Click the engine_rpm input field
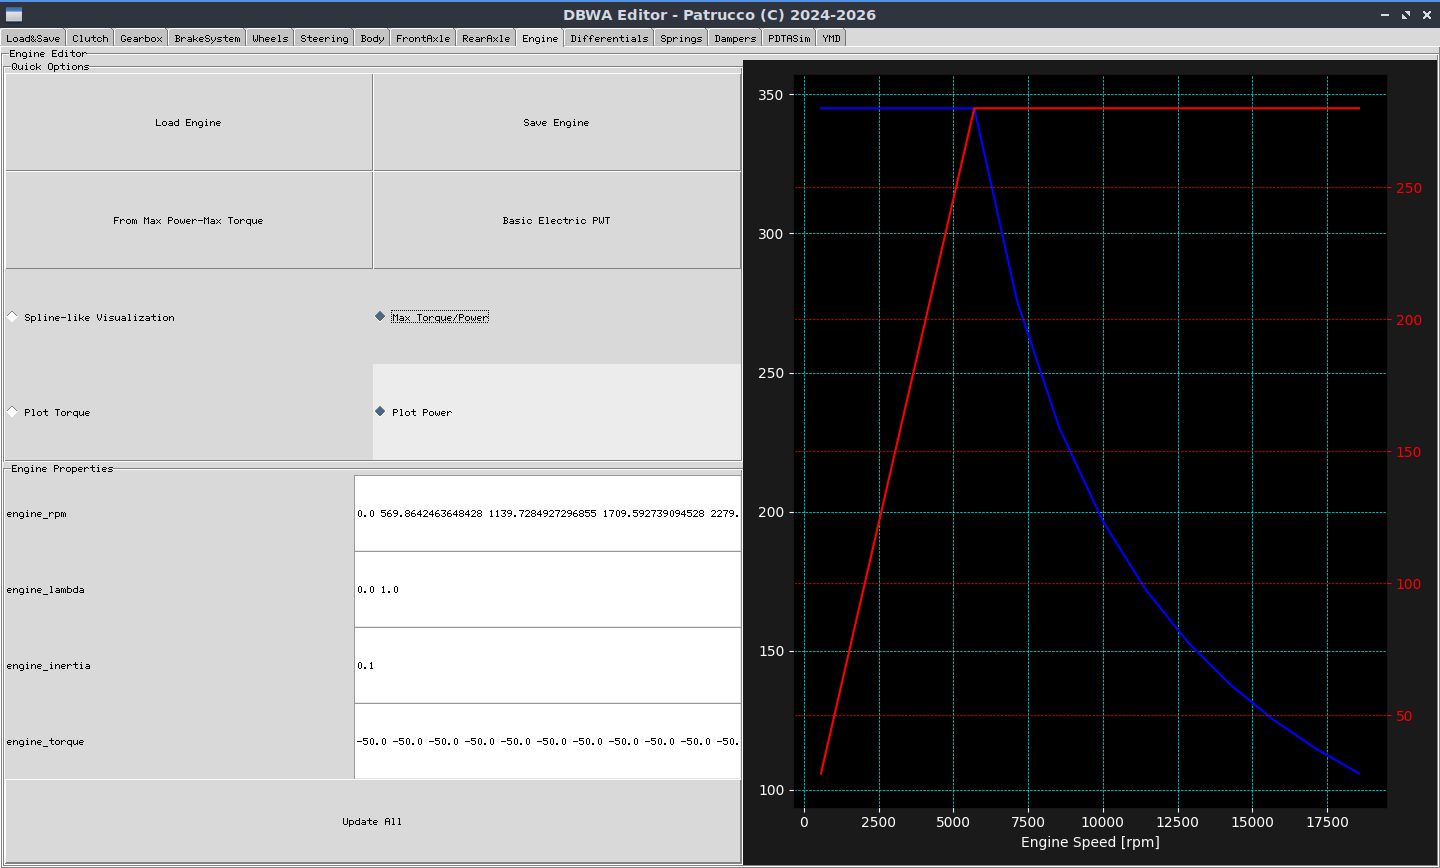The image size is (1440, 868). click(547, 513)
